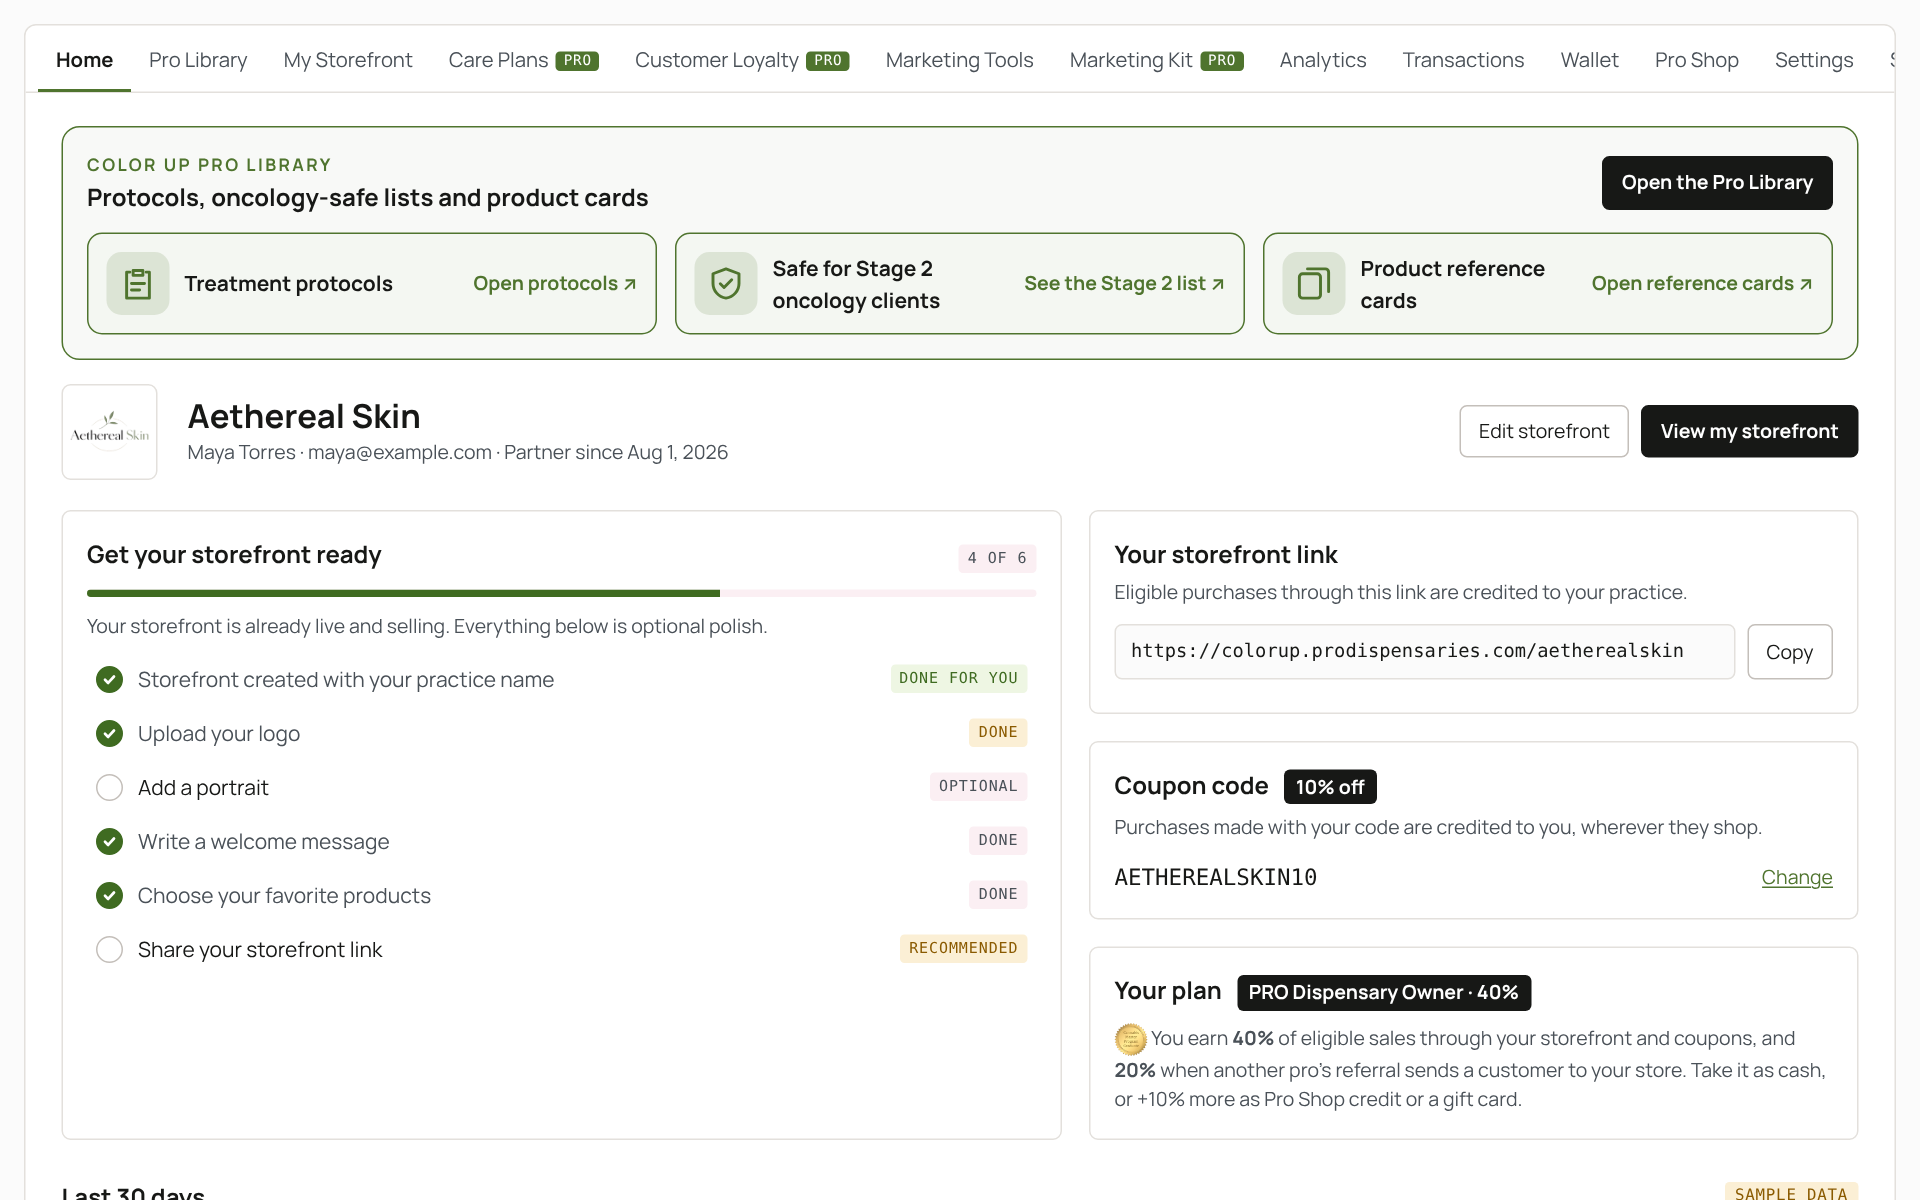Copy the storefront link
This screenshot has width=1920, height=1200.
coord(1789,652)
